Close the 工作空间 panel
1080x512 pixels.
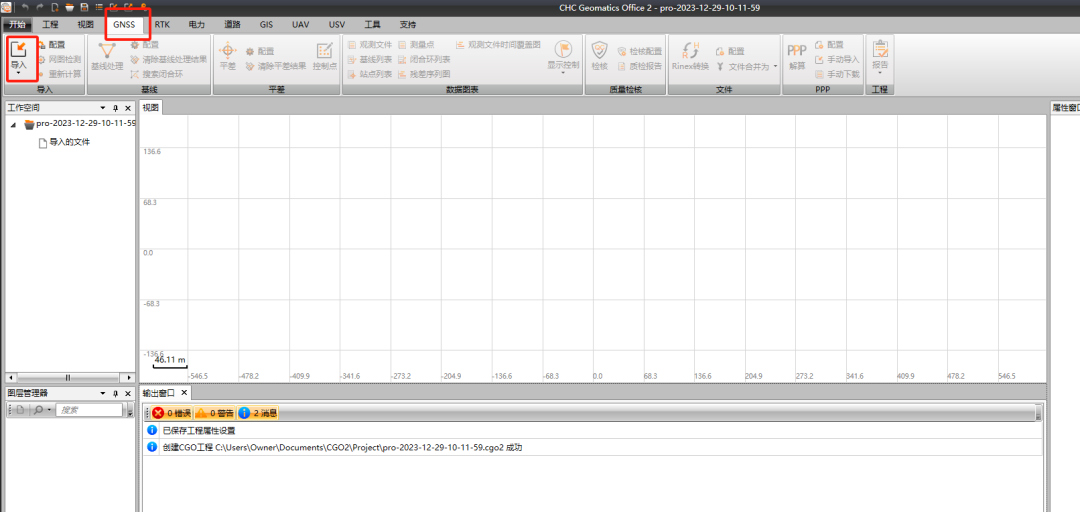(128, 108)
